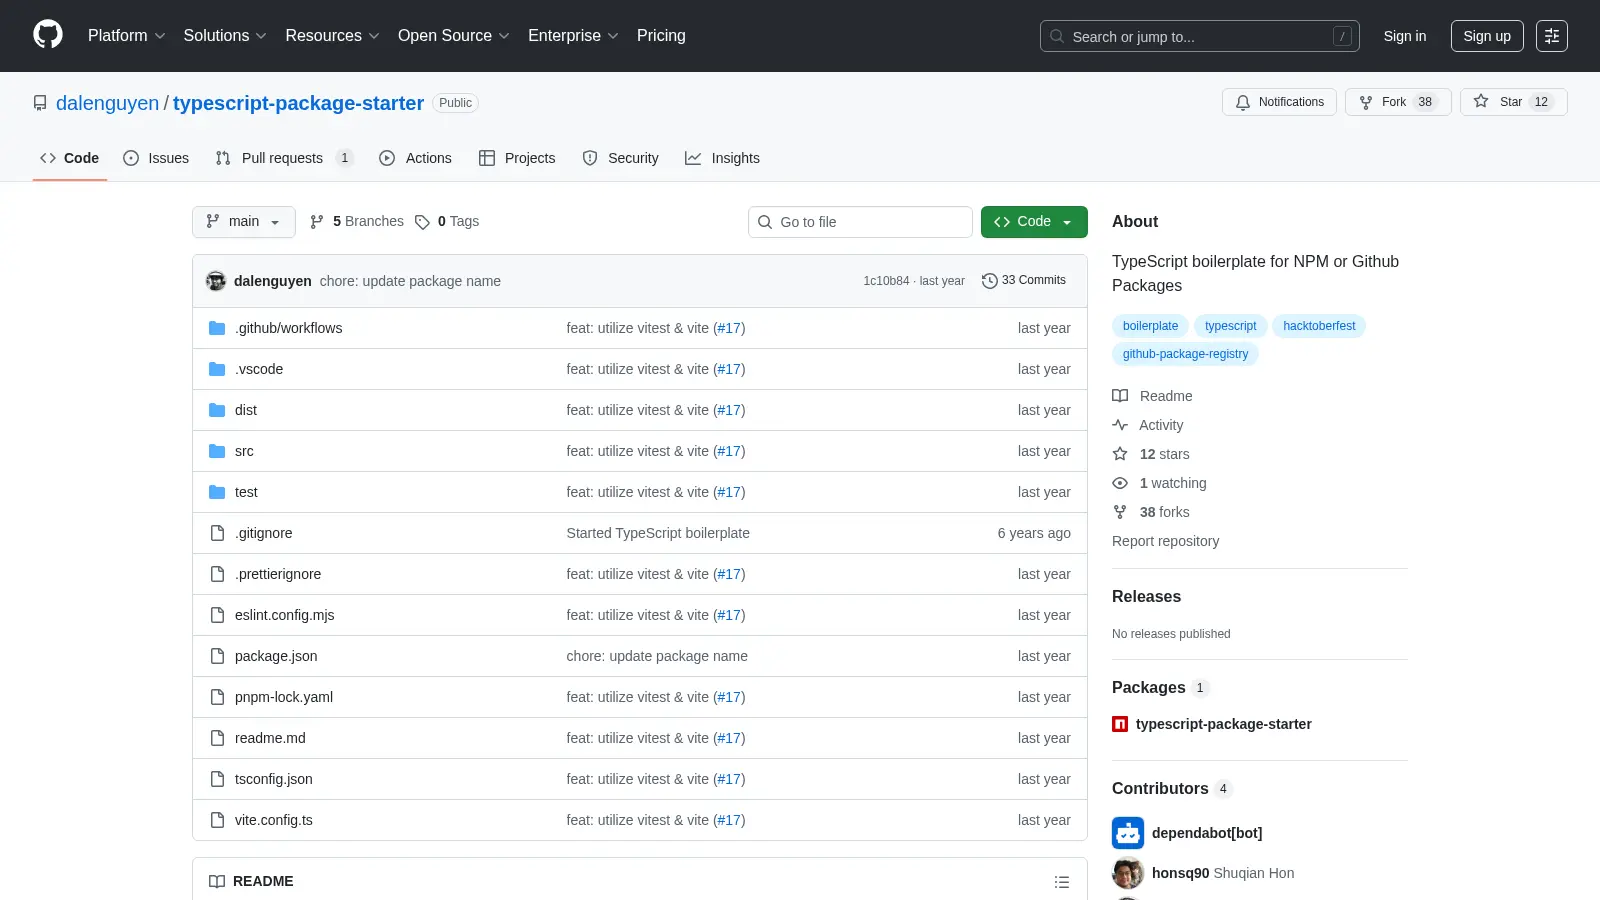
Task: Expand the Resources menu
Action: (x=333, y=36)
